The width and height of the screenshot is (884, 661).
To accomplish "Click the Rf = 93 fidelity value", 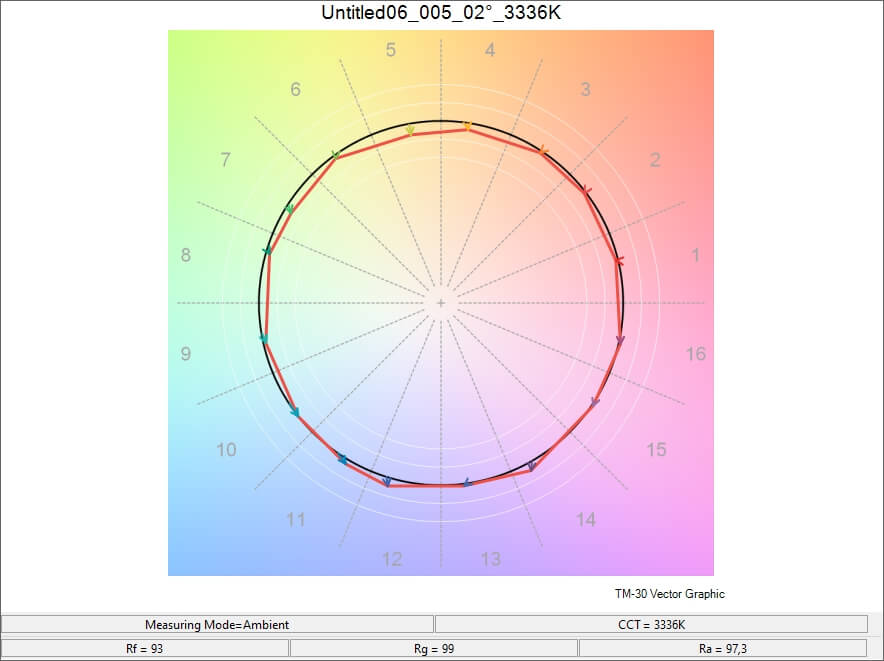I will 145,649.
